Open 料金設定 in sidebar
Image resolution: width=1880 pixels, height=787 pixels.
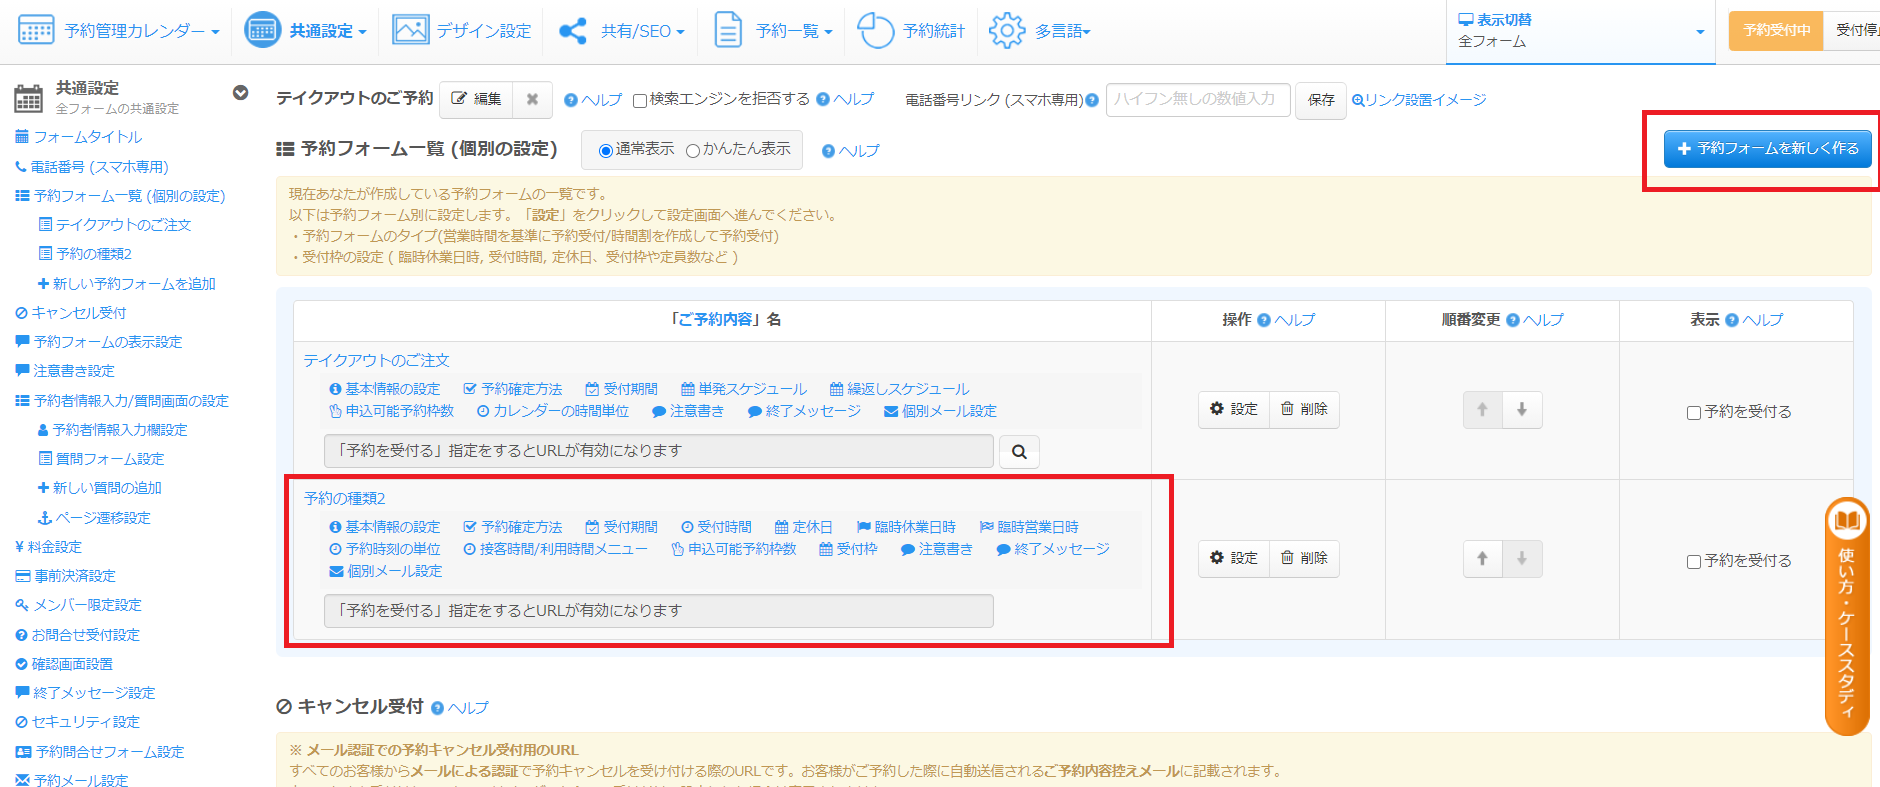(x=48, y=547)
